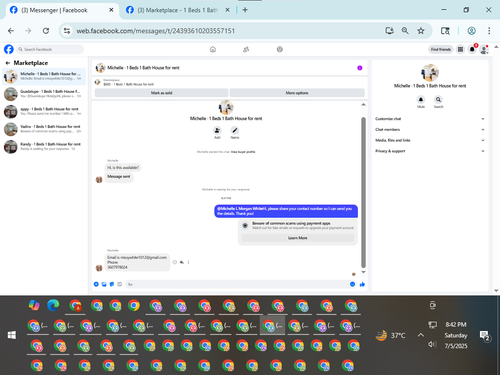View site information icon in address bar

pyautogui.click(x=67, y=31)
